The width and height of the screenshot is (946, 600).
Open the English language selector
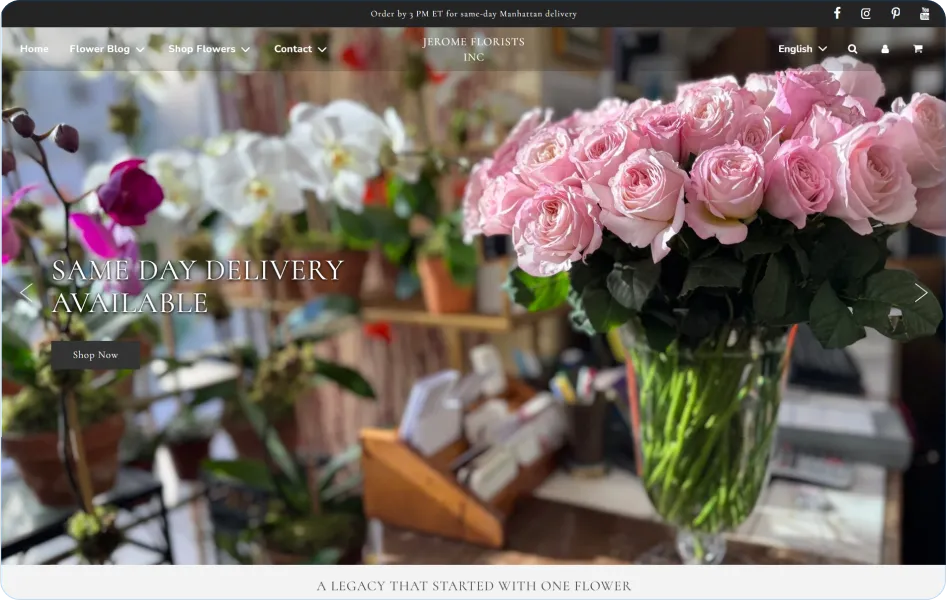coord(802,49)
